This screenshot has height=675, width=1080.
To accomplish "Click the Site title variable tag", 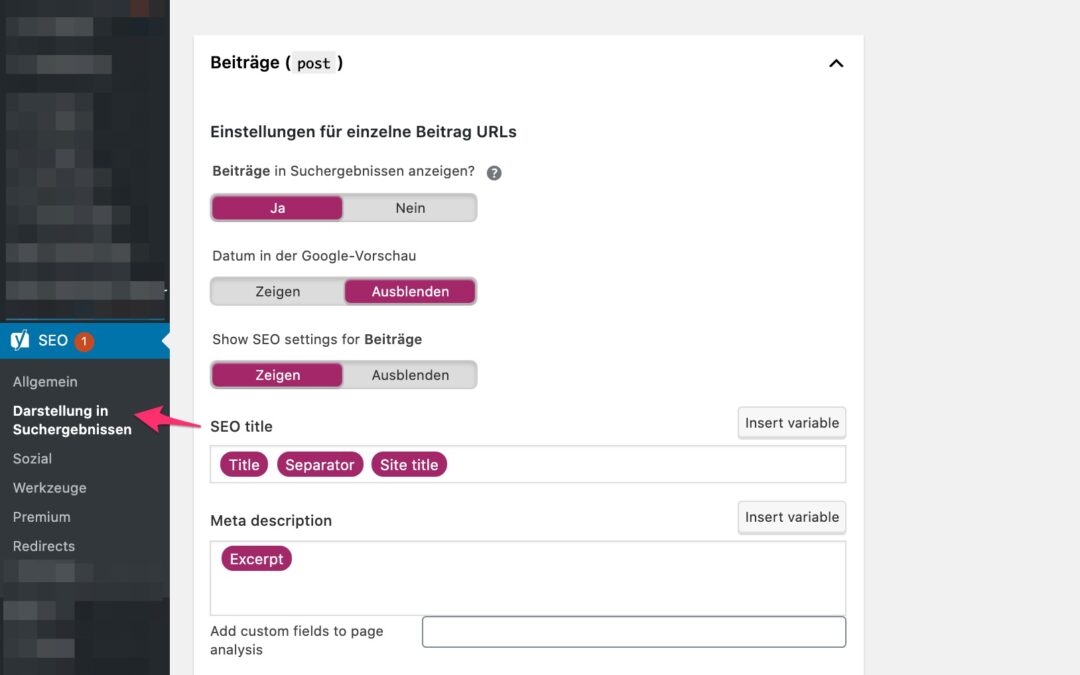I will (409, 465).
